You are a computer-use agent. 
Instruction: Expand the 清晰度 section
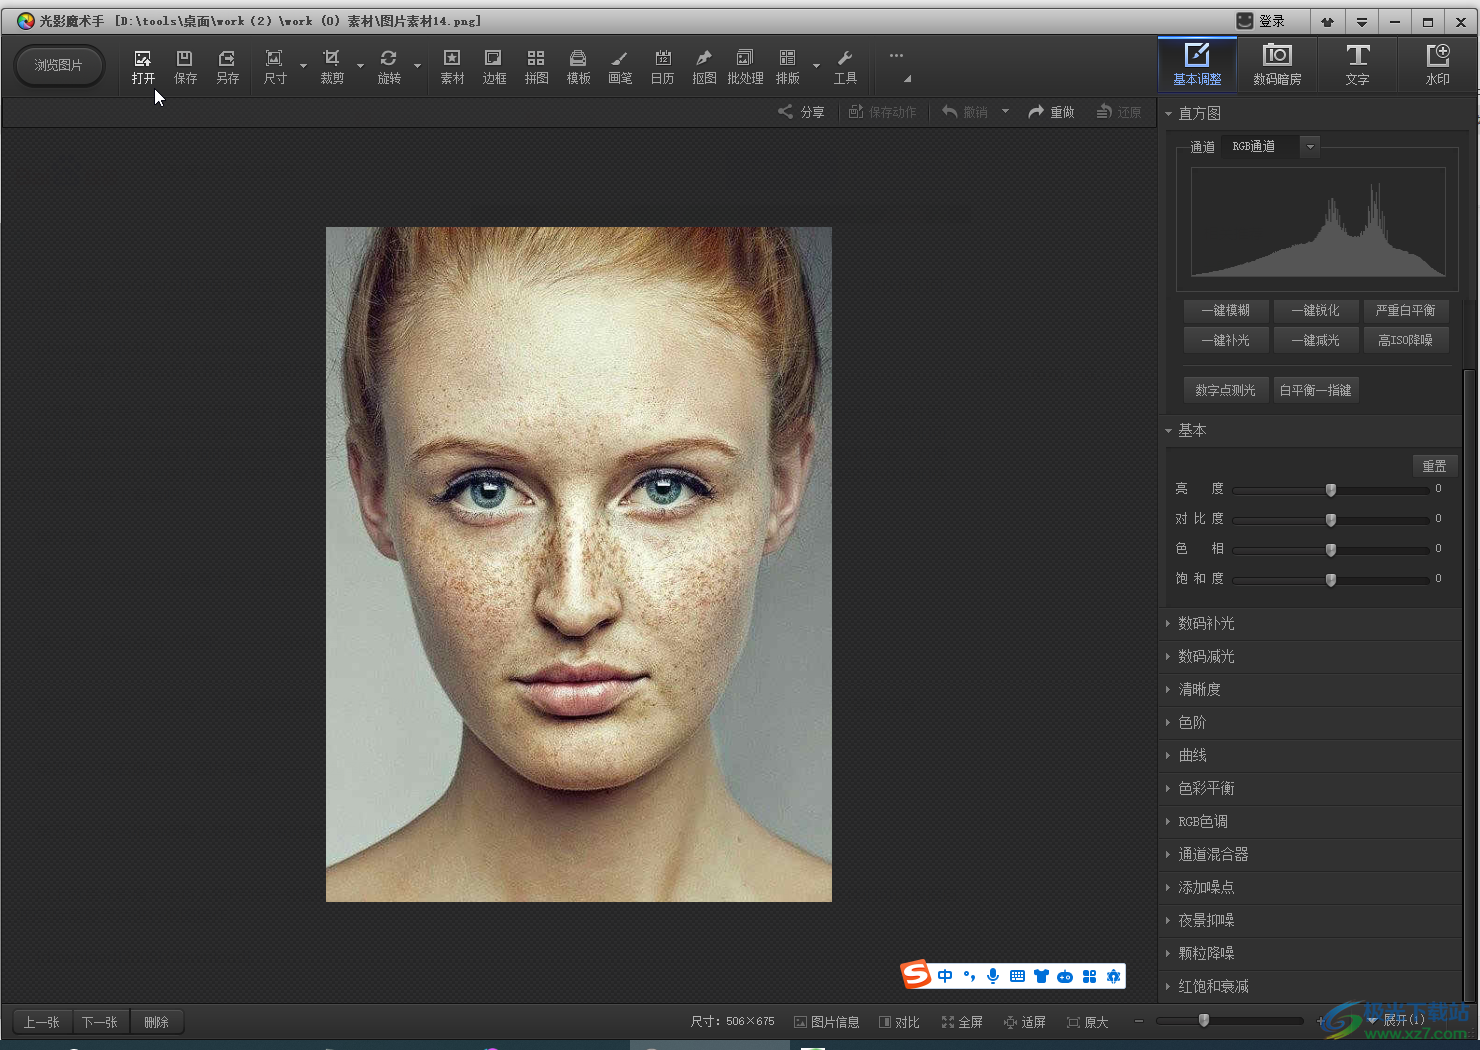click(x=1310, y=689)
